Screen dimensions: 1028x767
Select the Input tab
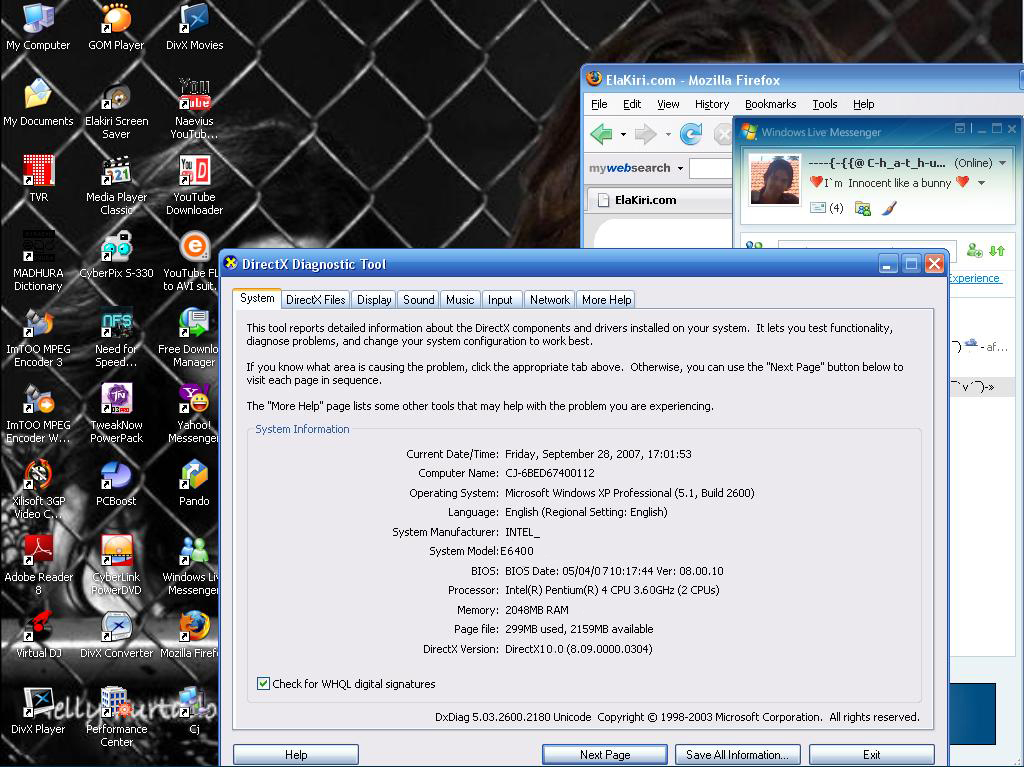click(500, 300)
